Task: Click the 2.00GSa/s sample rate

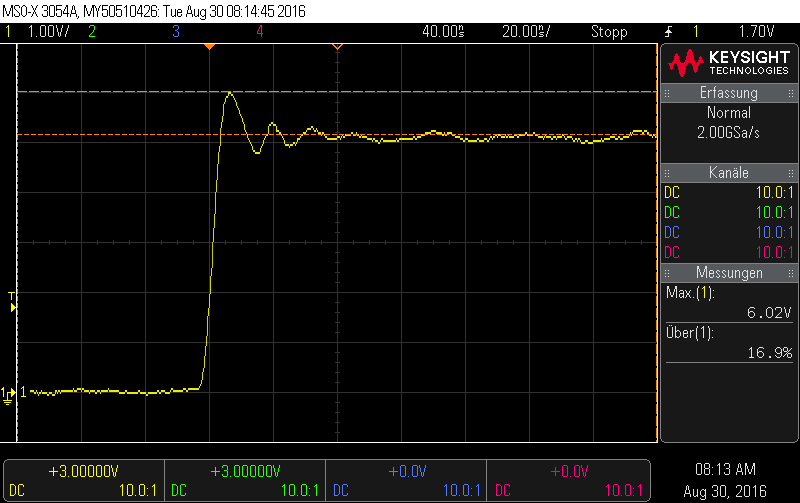Action: point(729,133)
